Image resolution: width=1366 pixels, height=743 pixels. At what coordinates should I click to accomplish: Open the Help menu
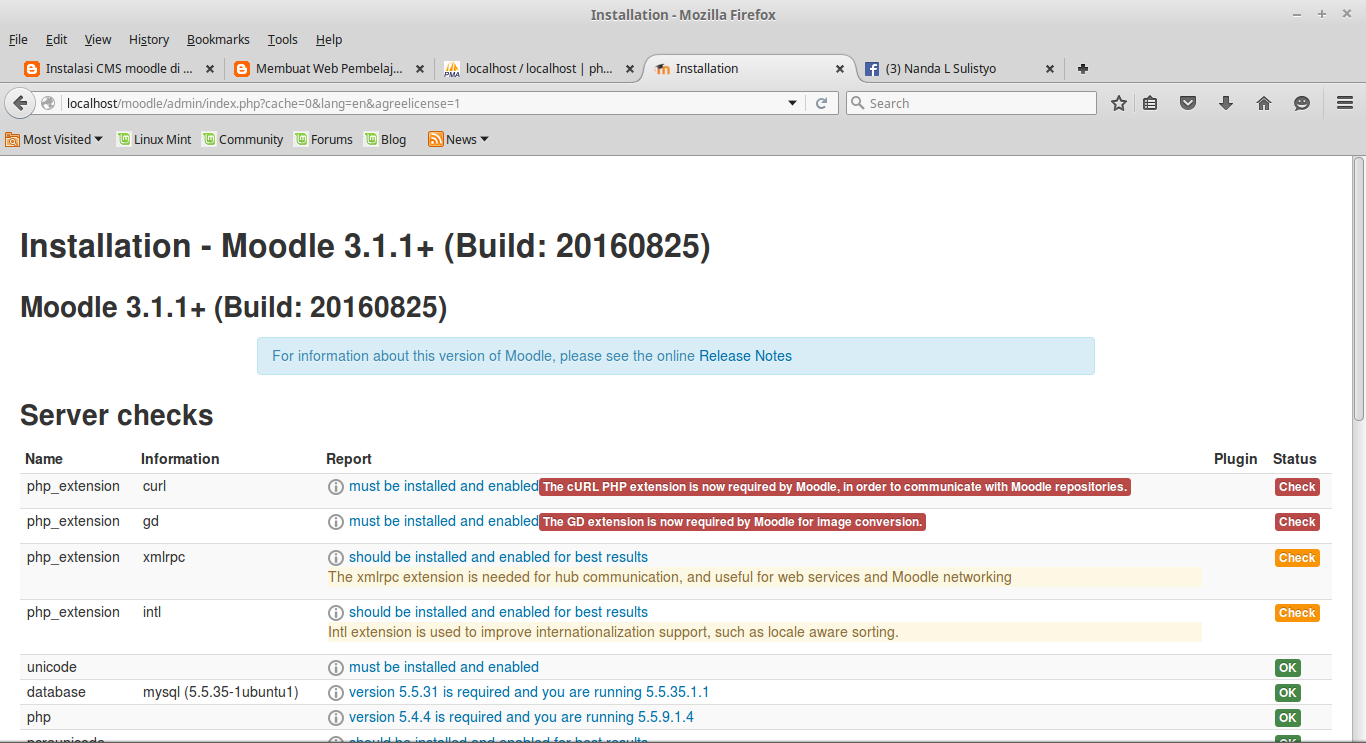tap(329, 40)
